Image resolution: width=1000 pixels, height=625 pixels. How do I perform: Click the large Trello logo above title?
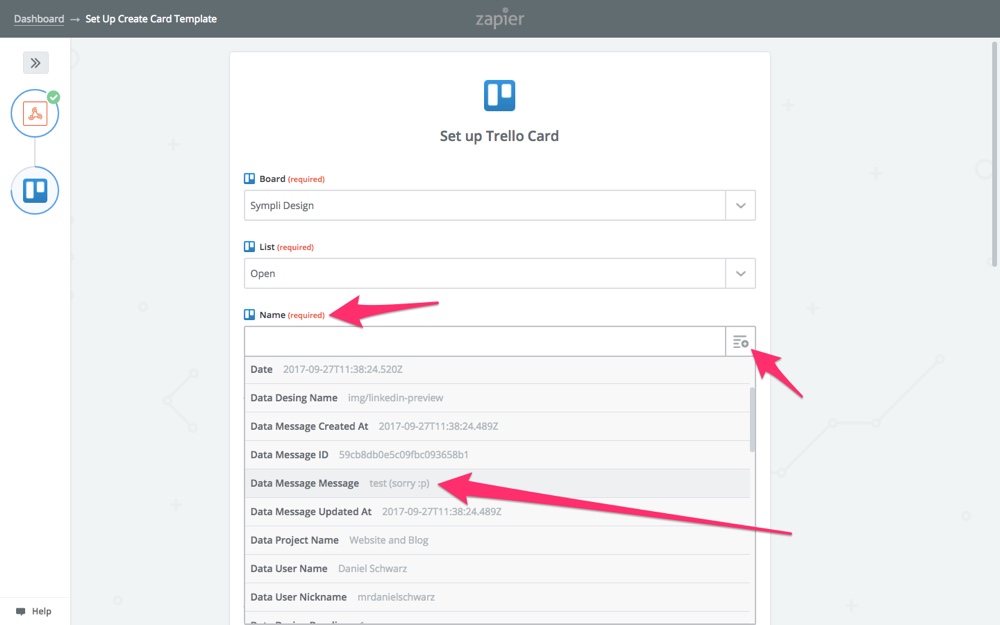499,96
